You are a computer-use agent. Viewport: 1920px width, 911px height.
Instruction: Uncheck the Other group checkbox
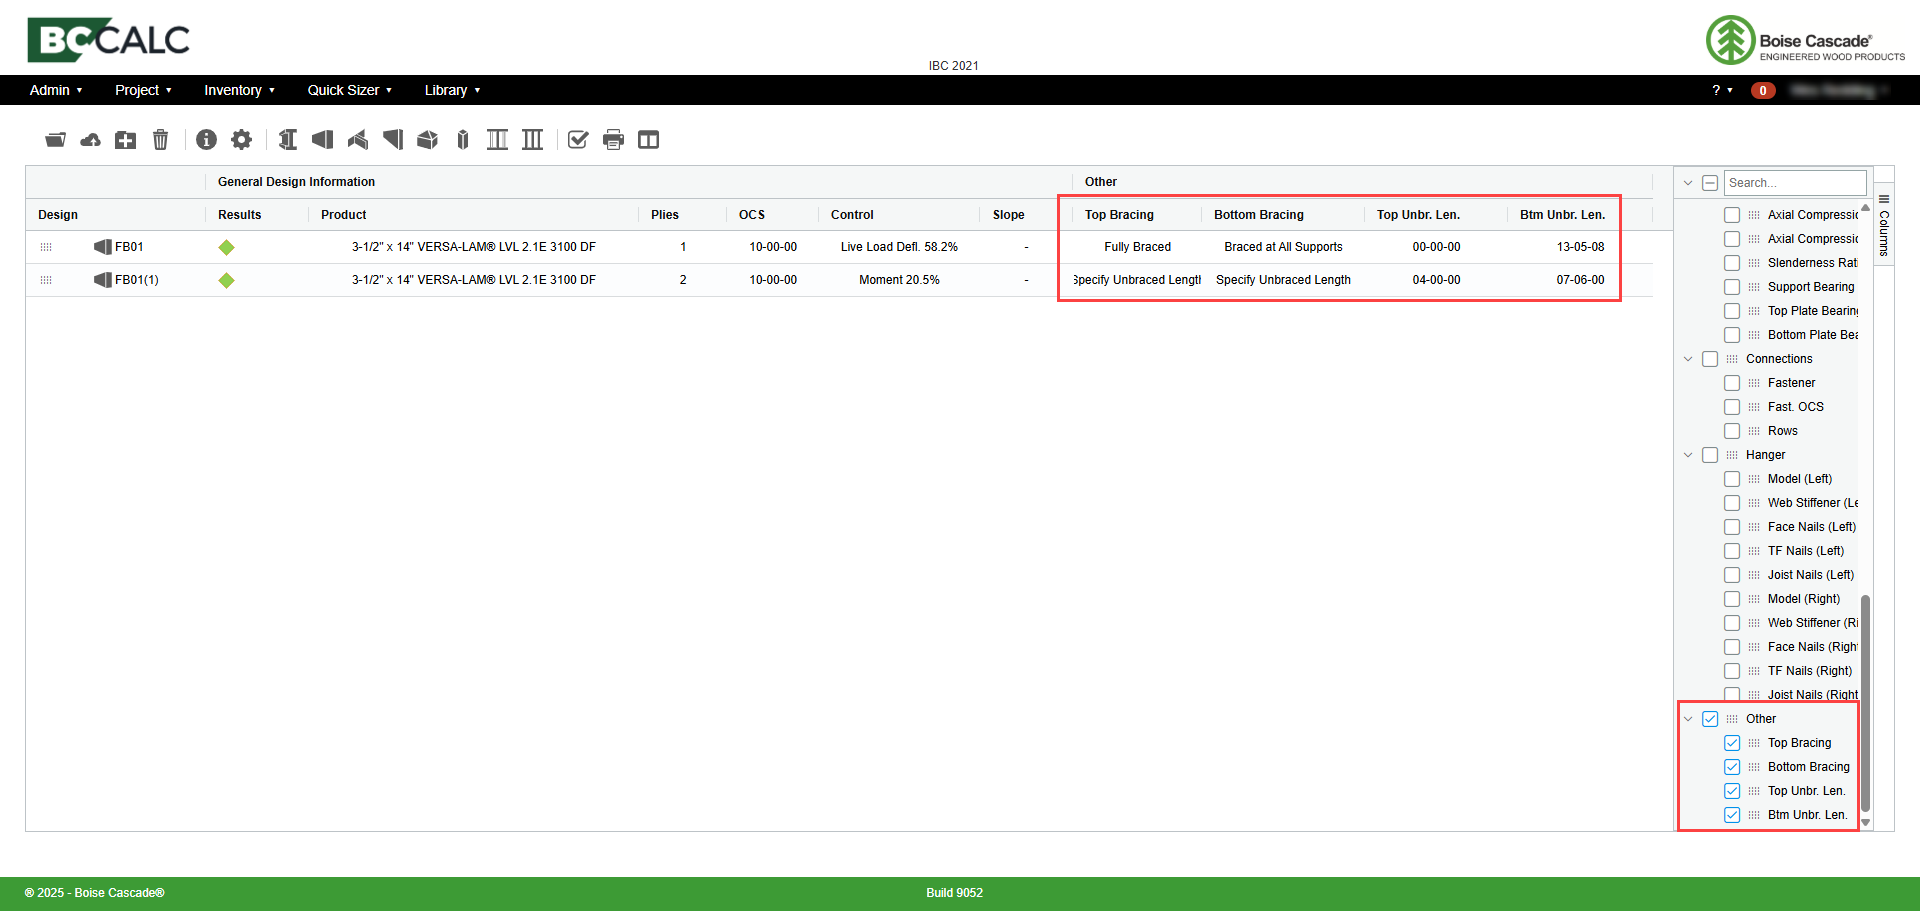tap(1710, 719)
